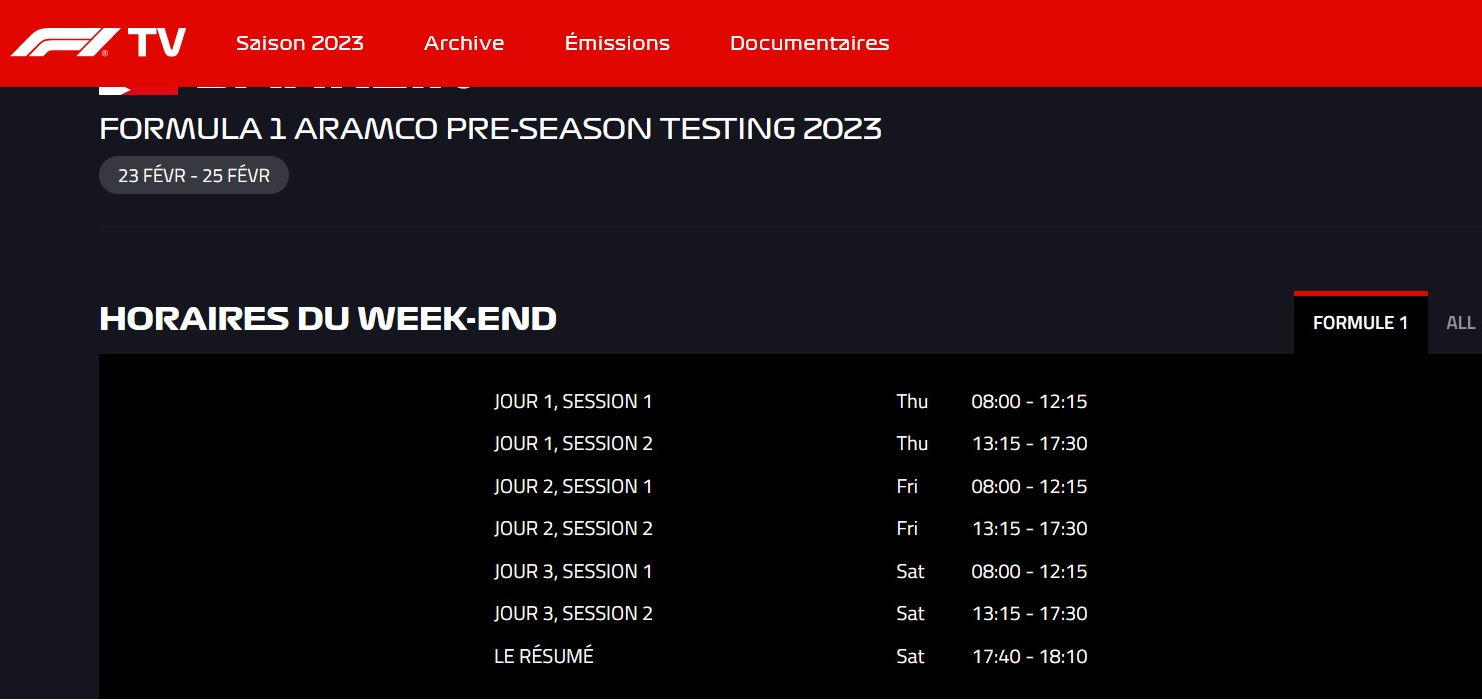The height and width of the screenshot is (700, 1482).
Task: Open the Documentaires page
Action: 809,43
